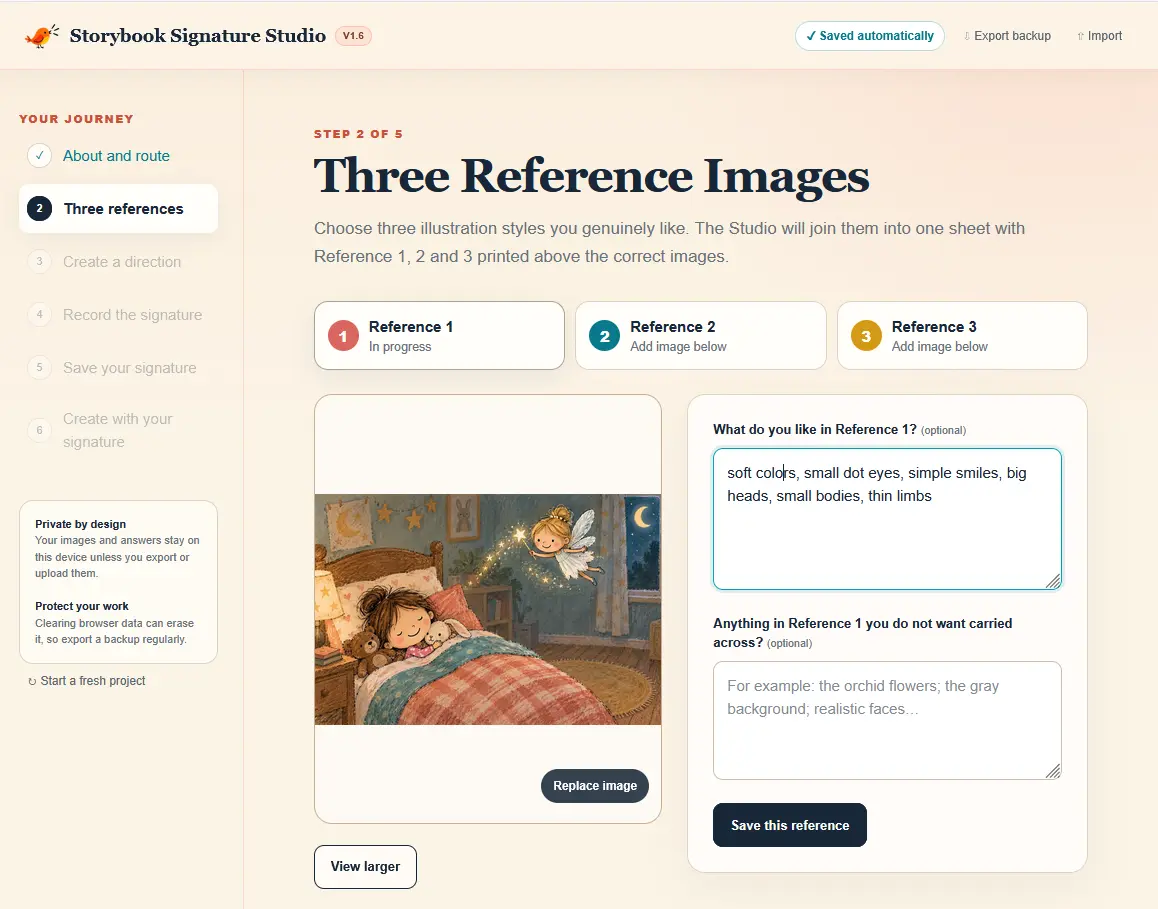Save this reference
This screenshot has height=909, width=1158.
tap(789, 825)
